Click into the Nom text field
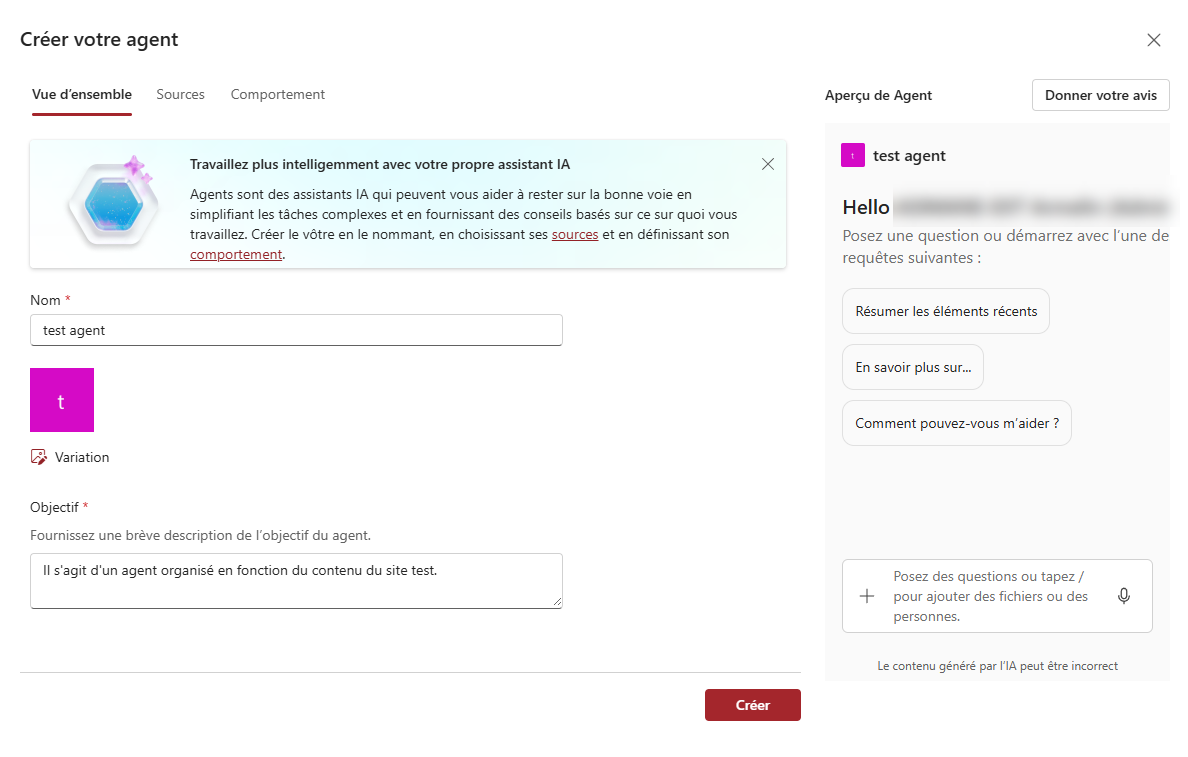Viewport: 1188px width, 757px height. (296, 330)
